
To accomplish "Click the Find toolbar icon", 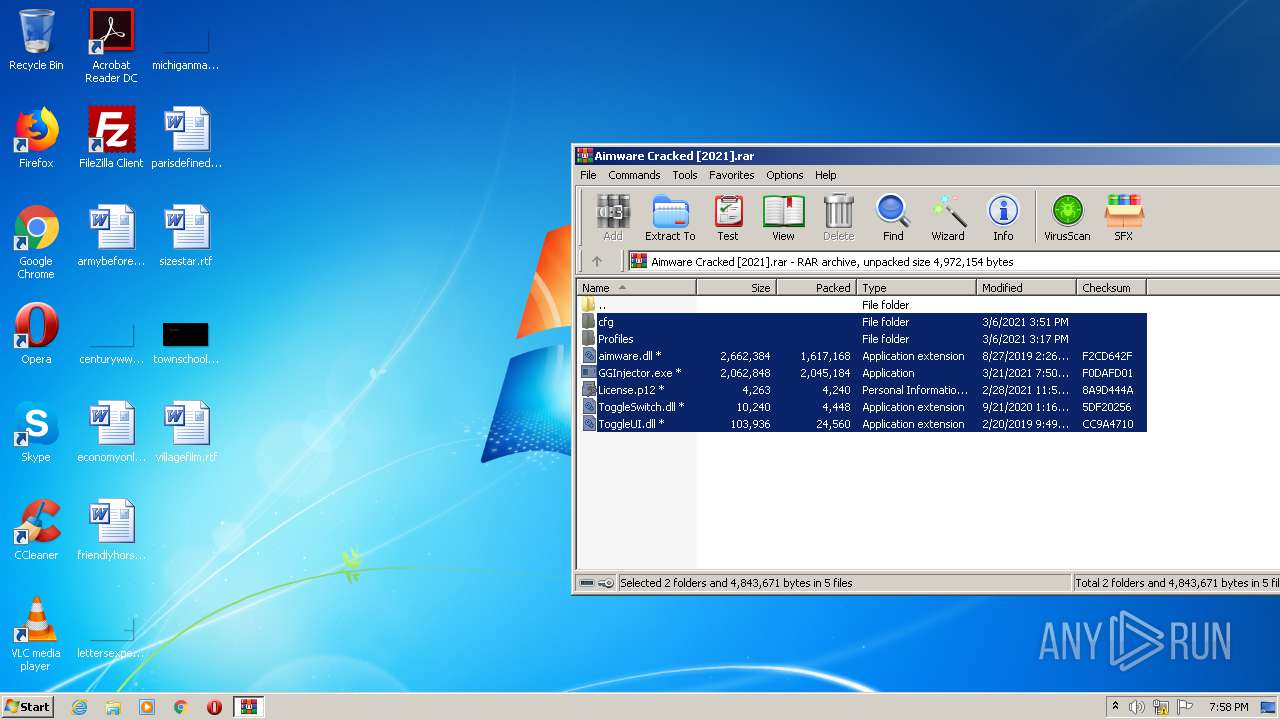I will (893, 218).
